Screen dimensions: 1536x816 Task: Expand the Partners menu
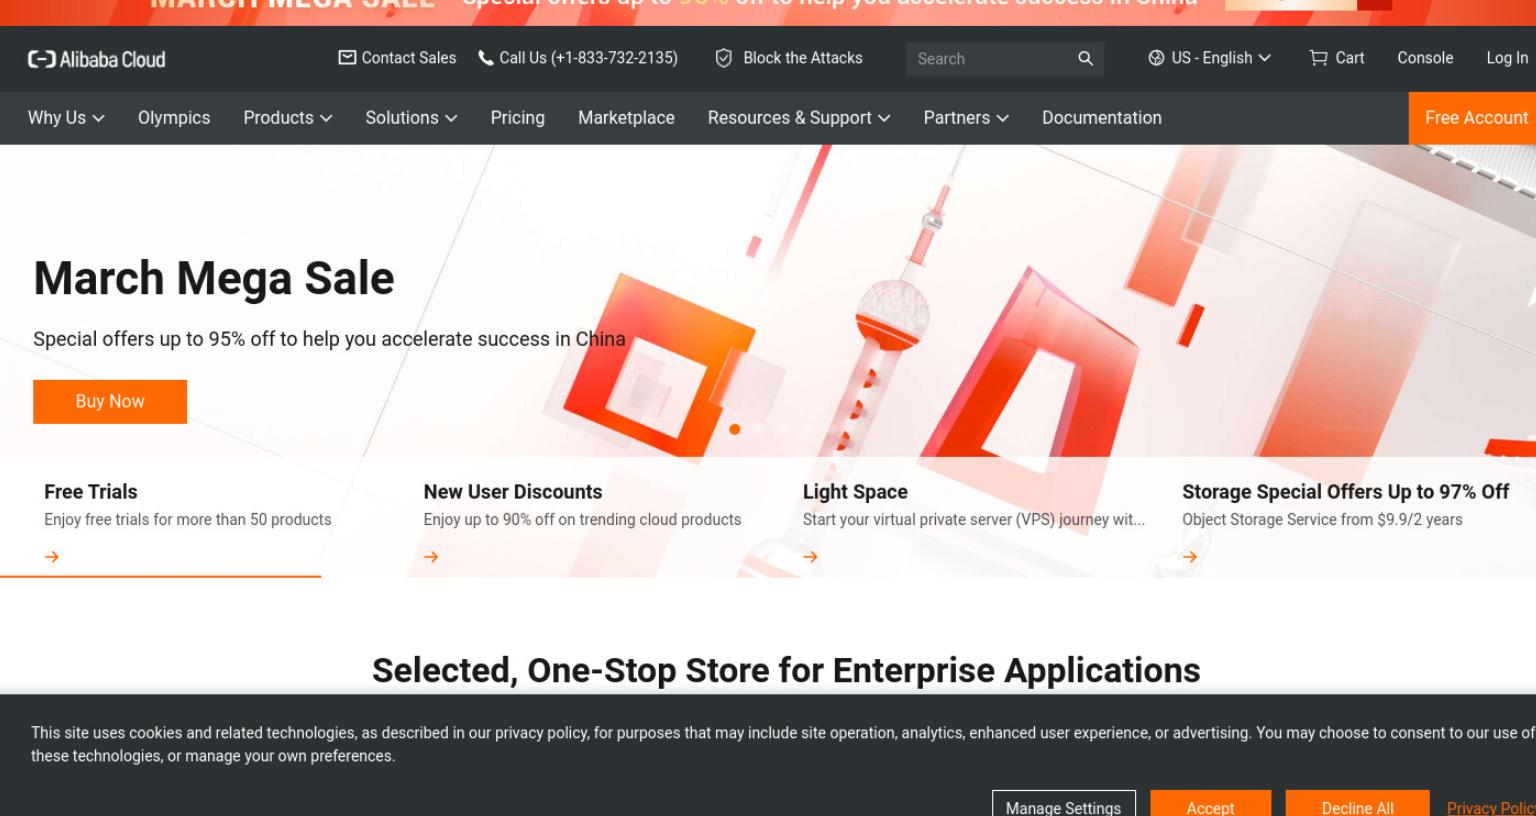click(x=966, y=118)
